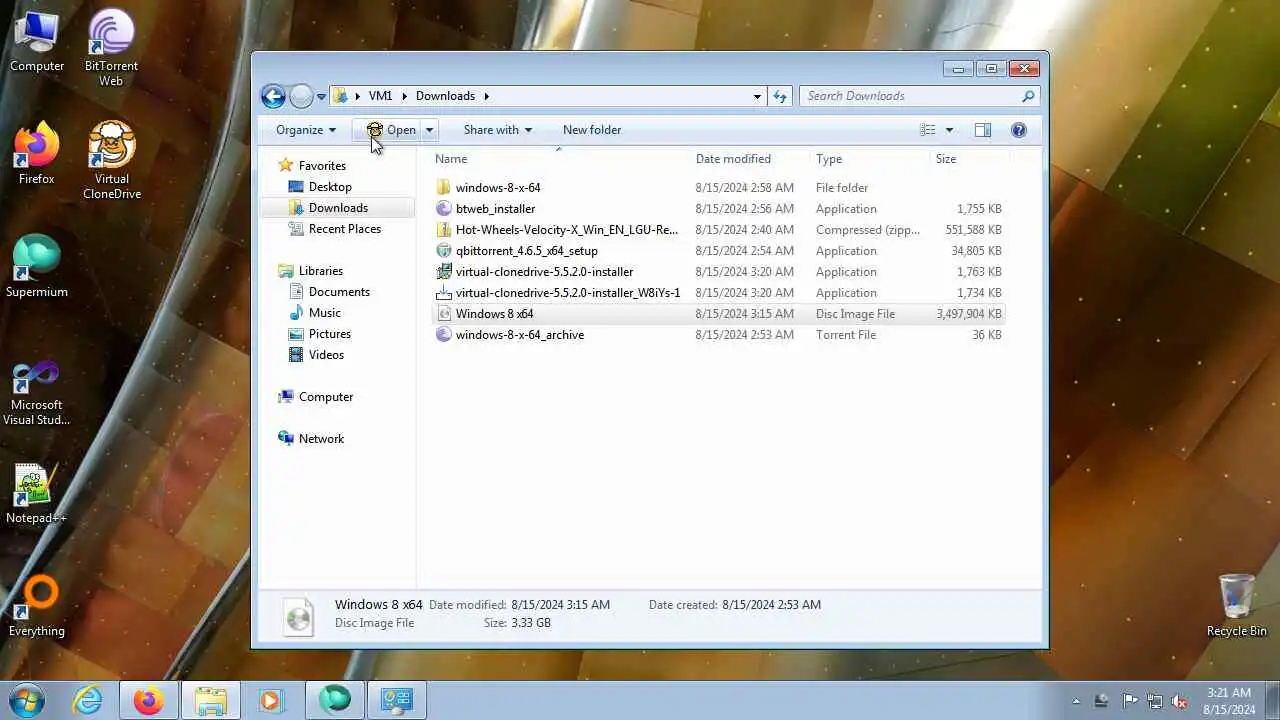Open Firefox from taskbar
The image size is (1280, 720).
point(149,700)
